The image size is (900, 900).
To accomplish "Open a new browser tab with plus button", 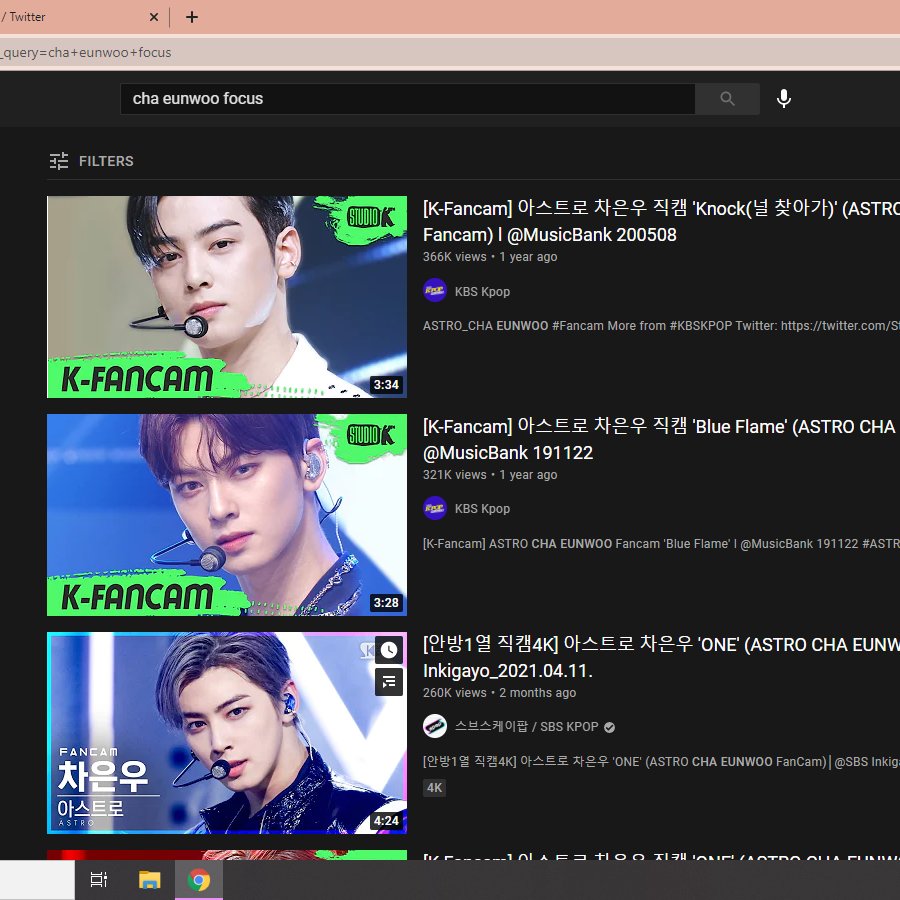I will [x=192, y=17].
